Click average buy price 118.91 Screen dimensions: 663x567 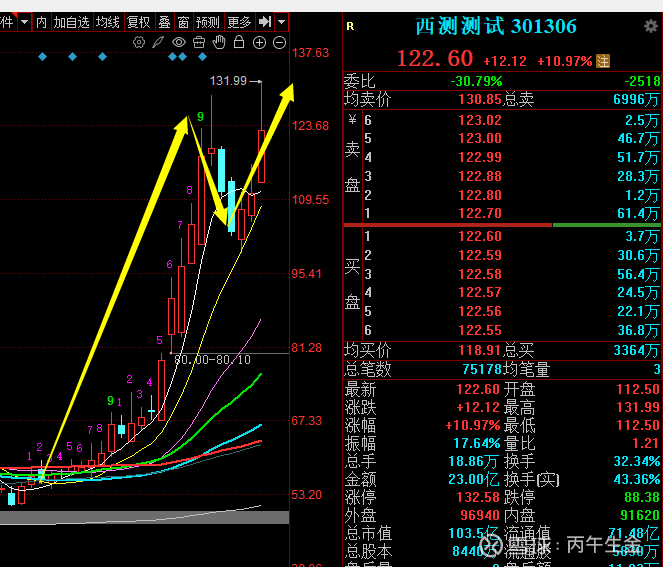coord(480,350)
